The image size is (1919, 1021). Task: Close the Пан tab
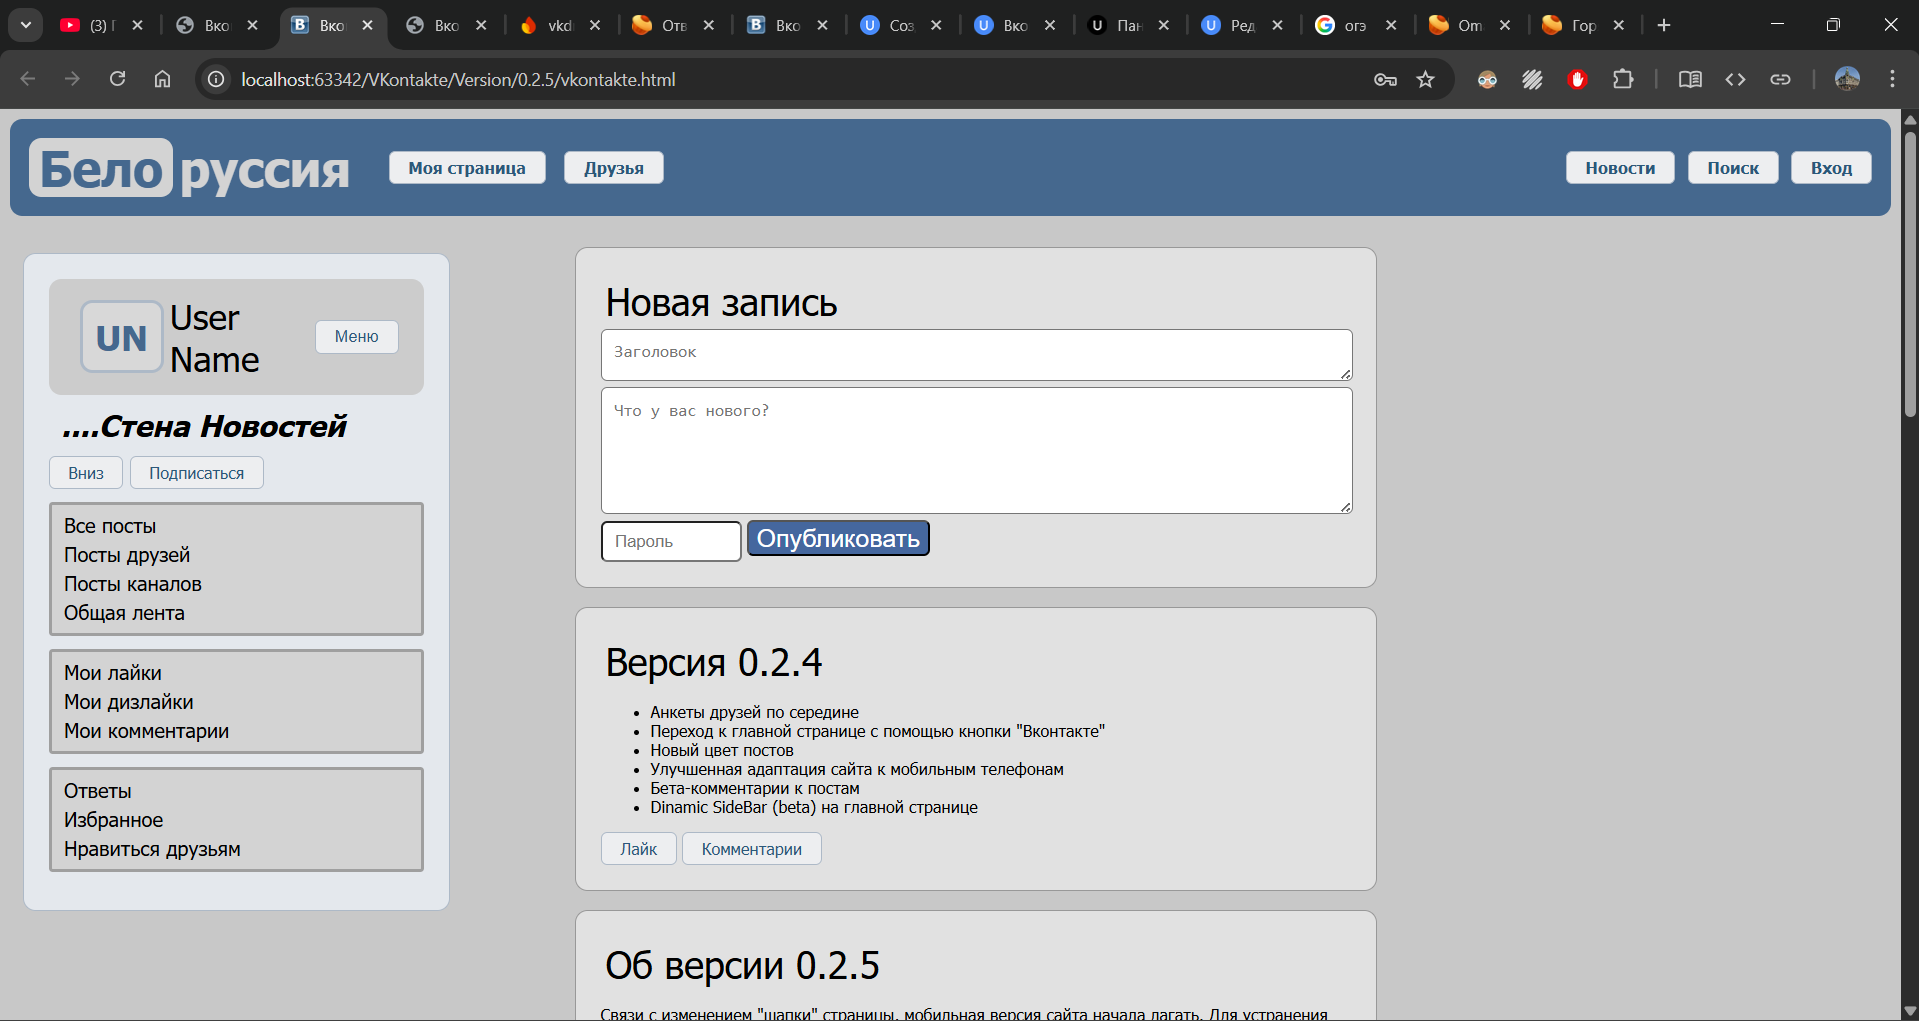pyautogui.click(x=1164, y=25)
